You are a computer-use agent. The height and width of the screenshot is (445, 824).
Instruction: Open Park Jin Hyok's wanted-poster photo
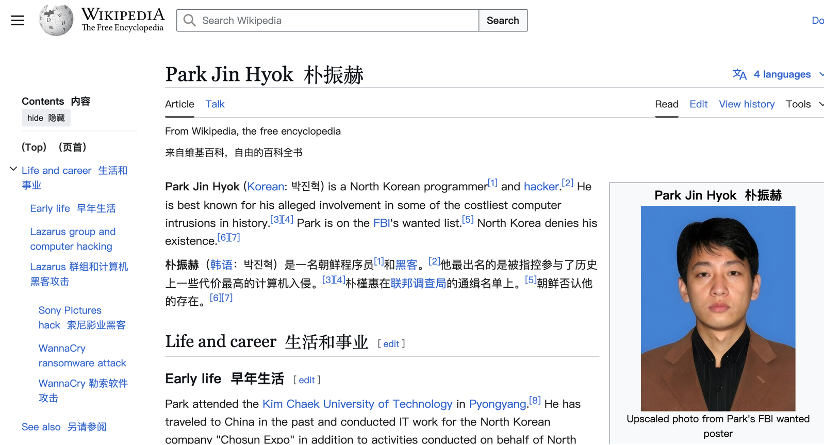pos(718,308)
